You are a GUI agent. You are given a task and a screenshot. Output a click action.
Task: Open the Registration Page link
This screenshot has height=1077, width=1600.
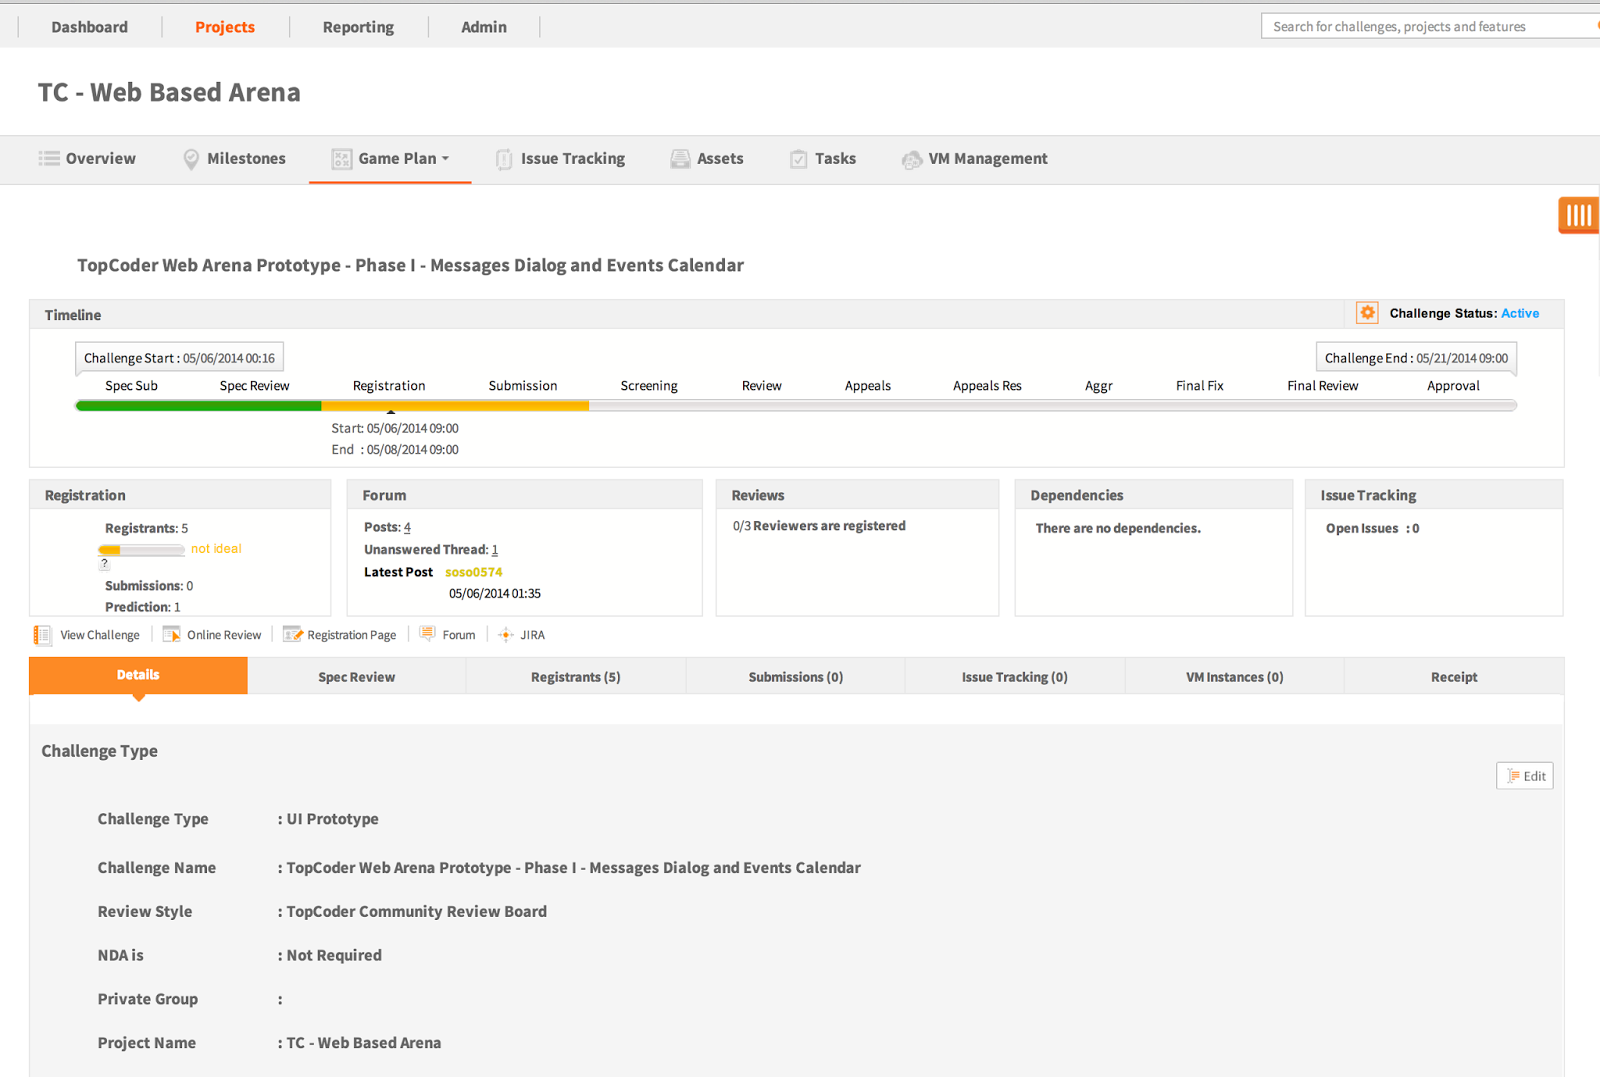pos(352,635)
